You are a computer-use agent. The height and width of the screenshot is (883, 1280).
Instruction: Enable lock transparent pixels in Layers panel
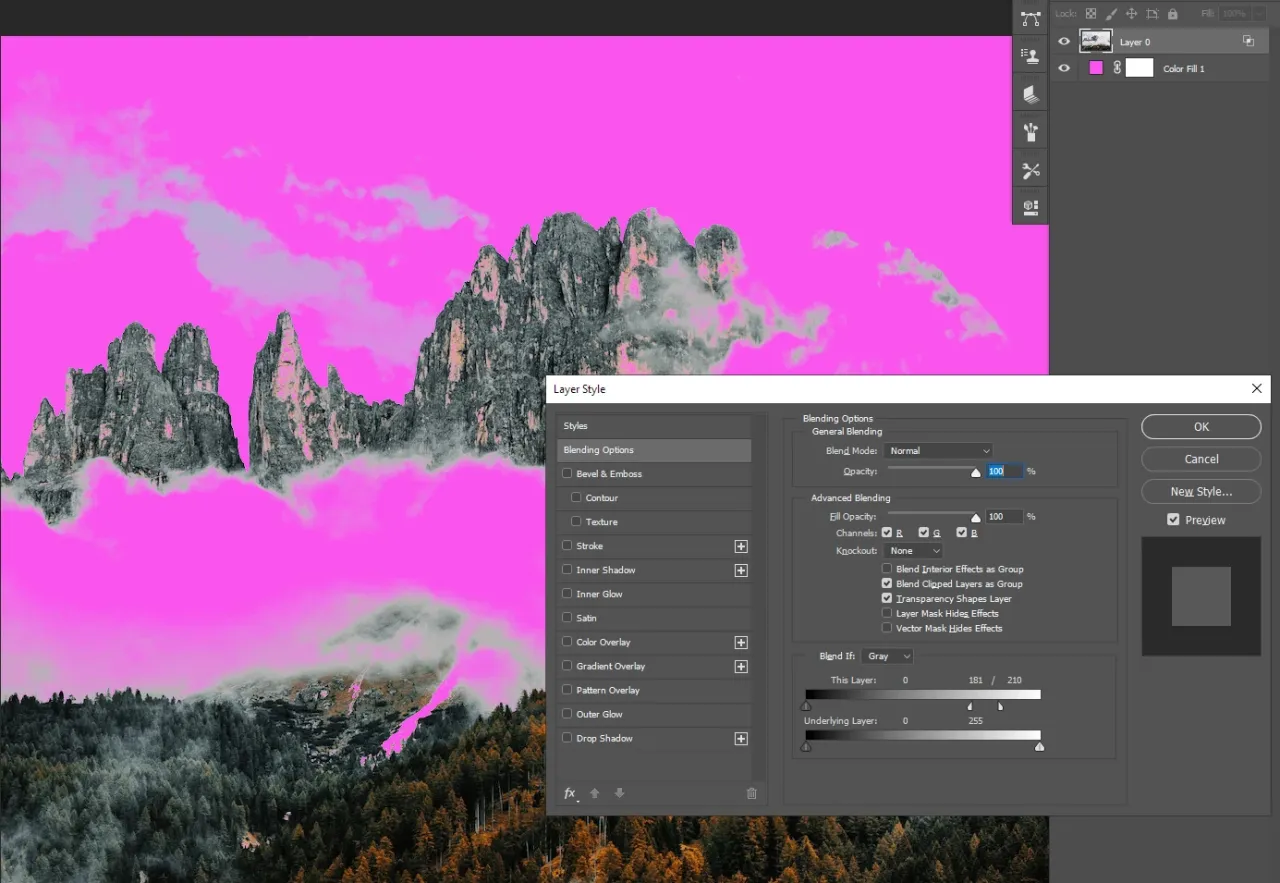(x=1090, y=13)
